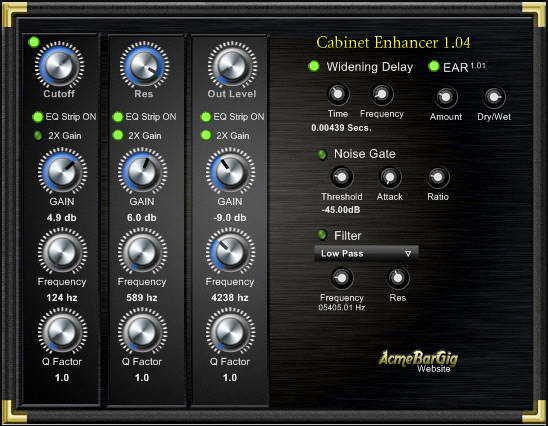This screenshot has height=426, width=548.
Task: Toggle 2X Gain in the Out Level column
Action: pyautogui.click(x=206, y=135)
